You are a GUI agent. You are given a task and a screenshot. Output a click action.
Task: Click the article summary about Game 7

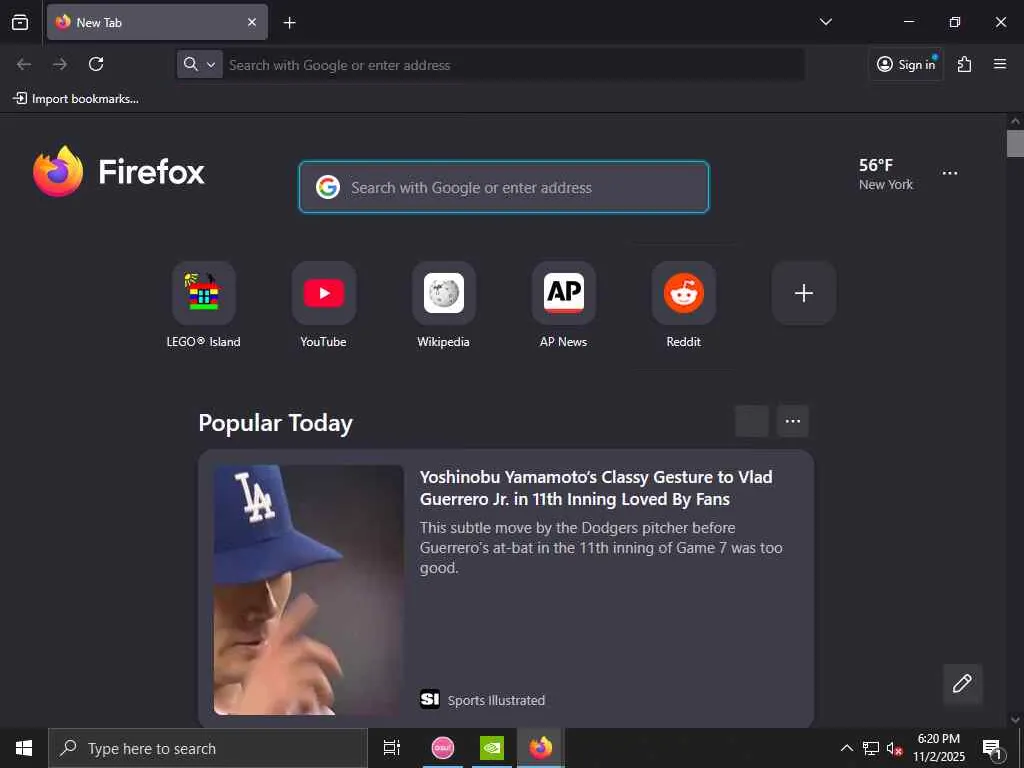[x=601, y=547]
